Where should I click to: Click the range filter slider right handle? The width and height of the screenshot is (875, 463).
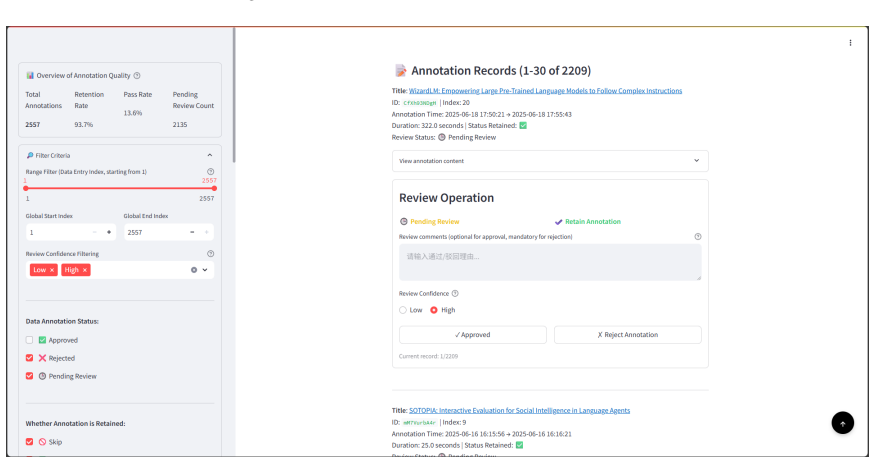tap(214, 189)
